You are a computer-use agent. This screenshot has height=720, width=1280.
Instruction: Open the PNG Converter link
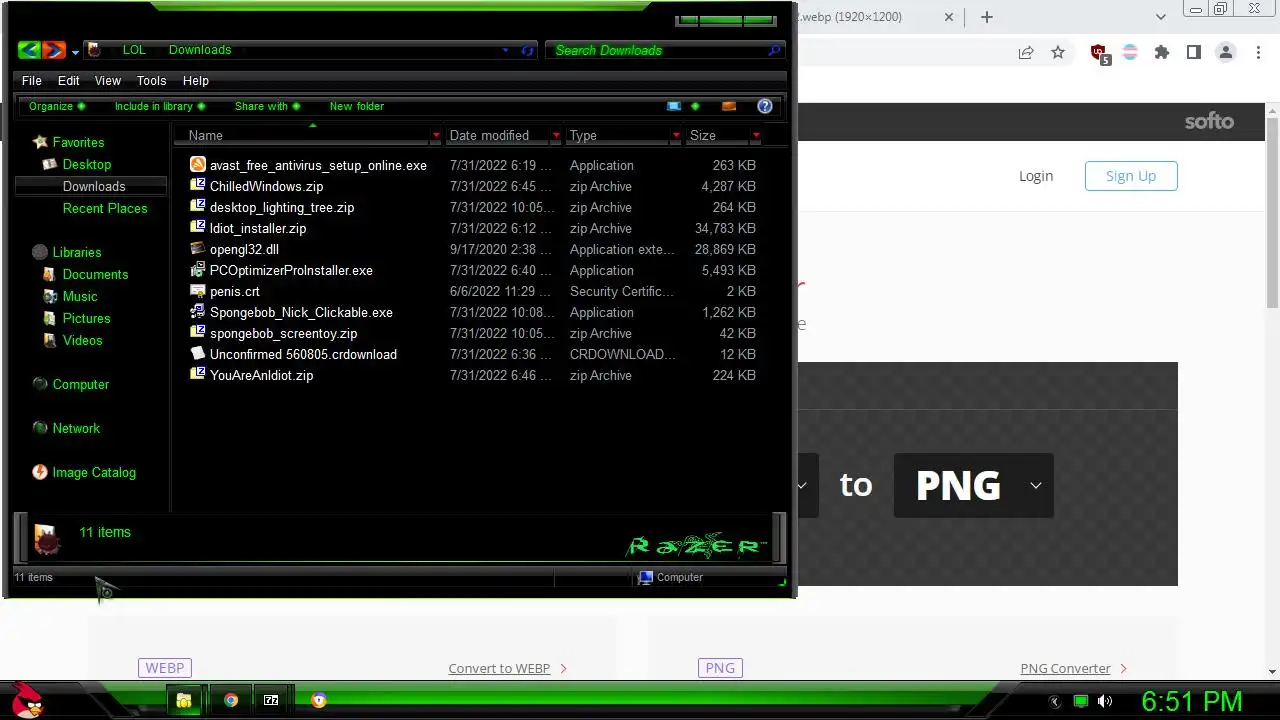pos(1065,668)
